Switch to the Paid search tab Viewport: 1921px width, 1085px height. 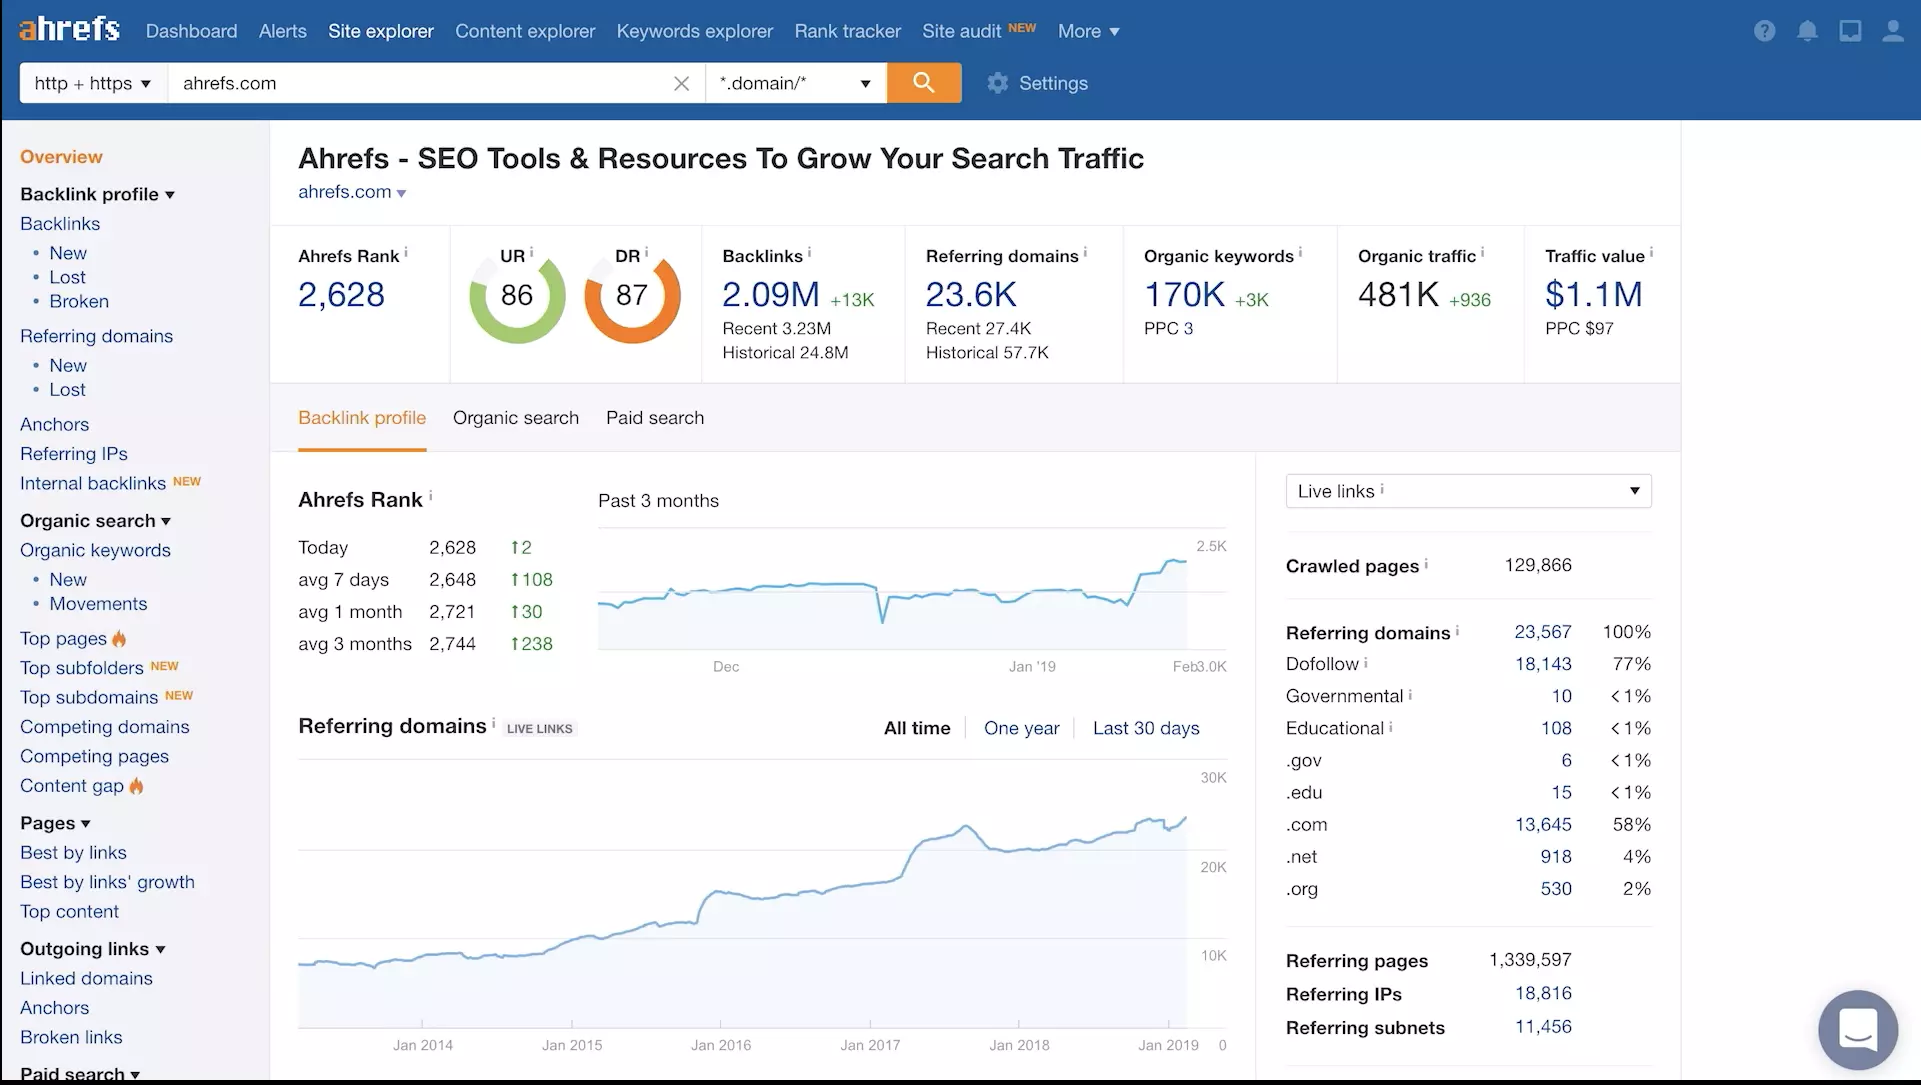pos(654,417)
